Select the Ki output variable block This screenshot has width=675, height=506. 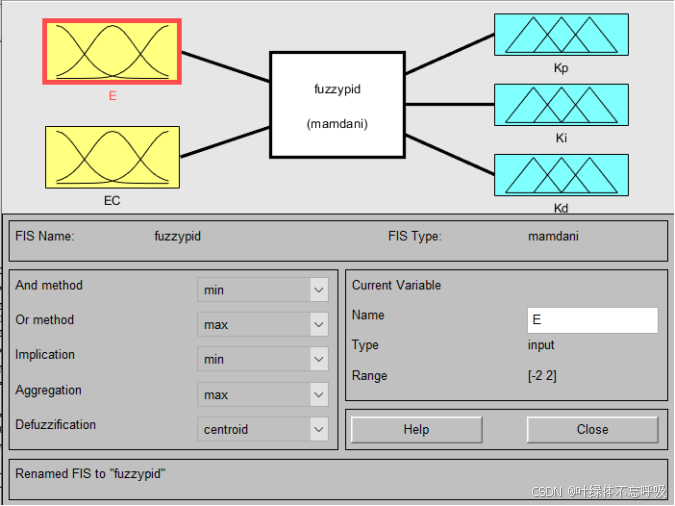click(x=560, y=104)
